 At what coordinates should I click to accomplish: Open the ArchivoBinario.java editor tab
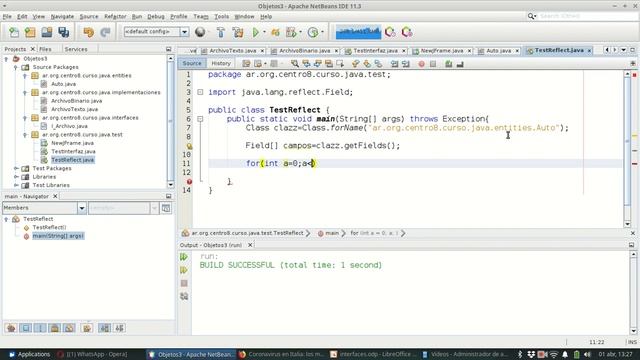[x=304, y=51]
